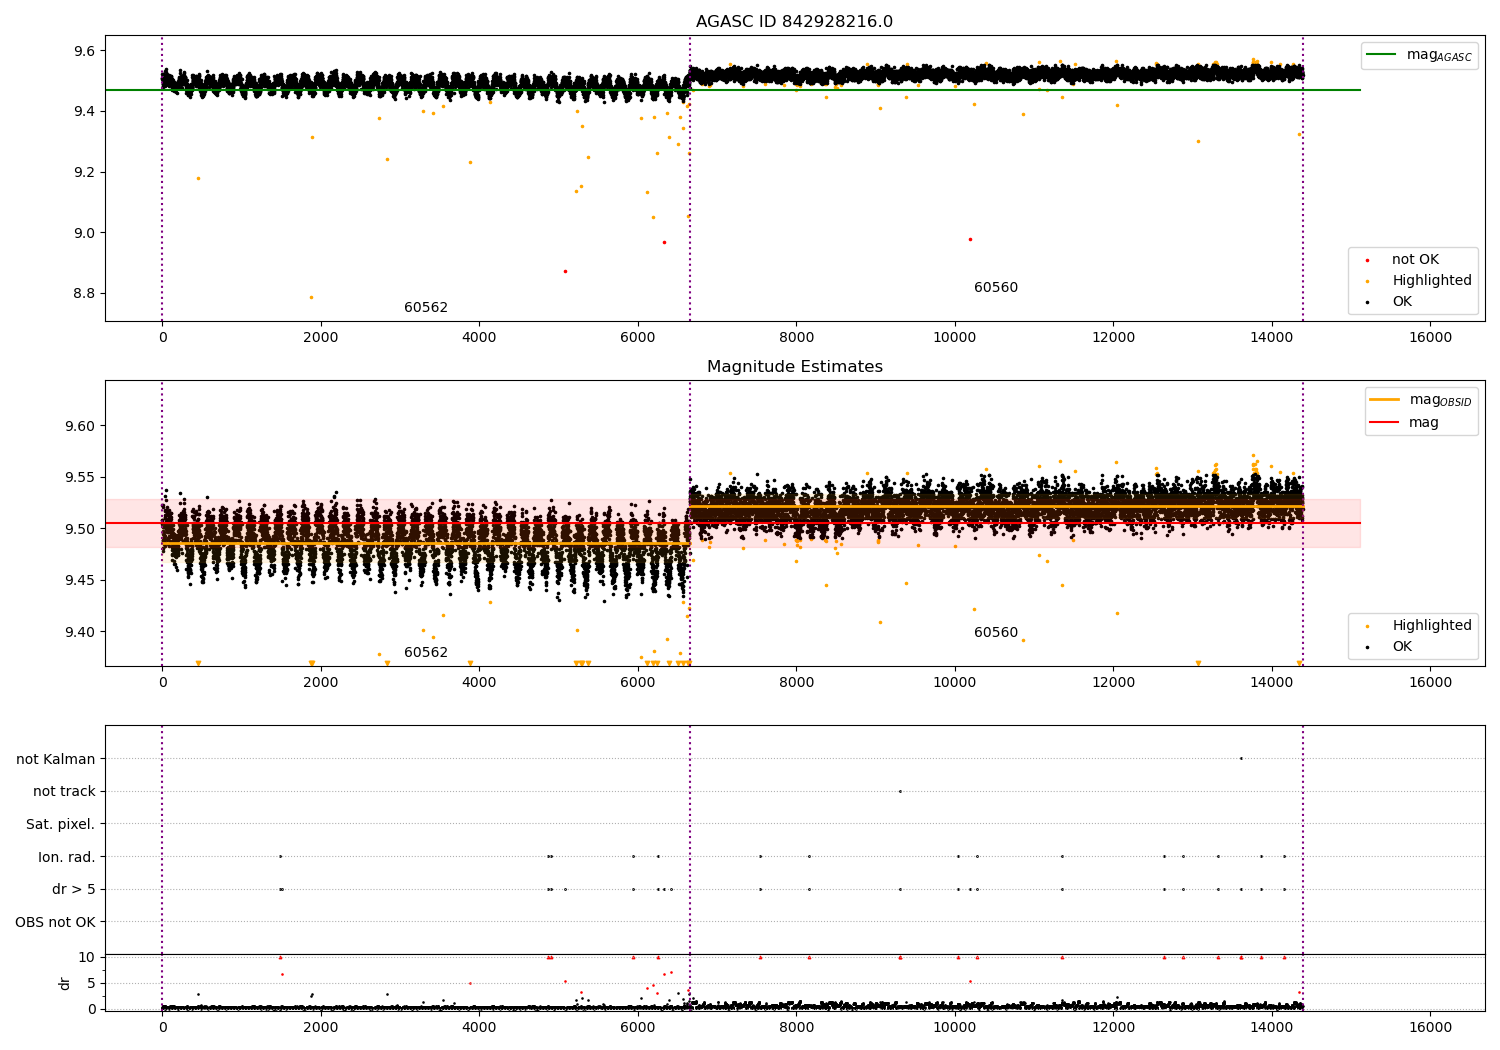Viewport: 1500px width, 1050px height.
Task: Click the single data point in not track row
Action: [899, 791]
